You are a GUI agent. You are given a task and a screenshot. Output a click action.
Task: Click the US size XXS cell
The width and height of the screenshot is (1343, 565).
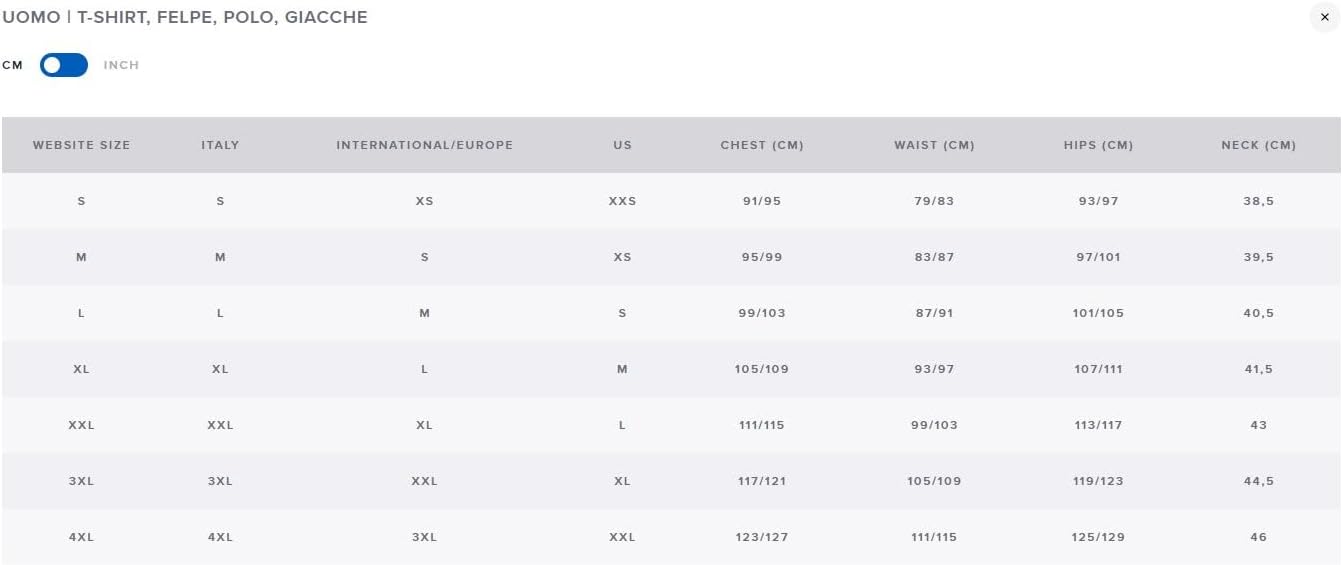click(x=622, y=201)
